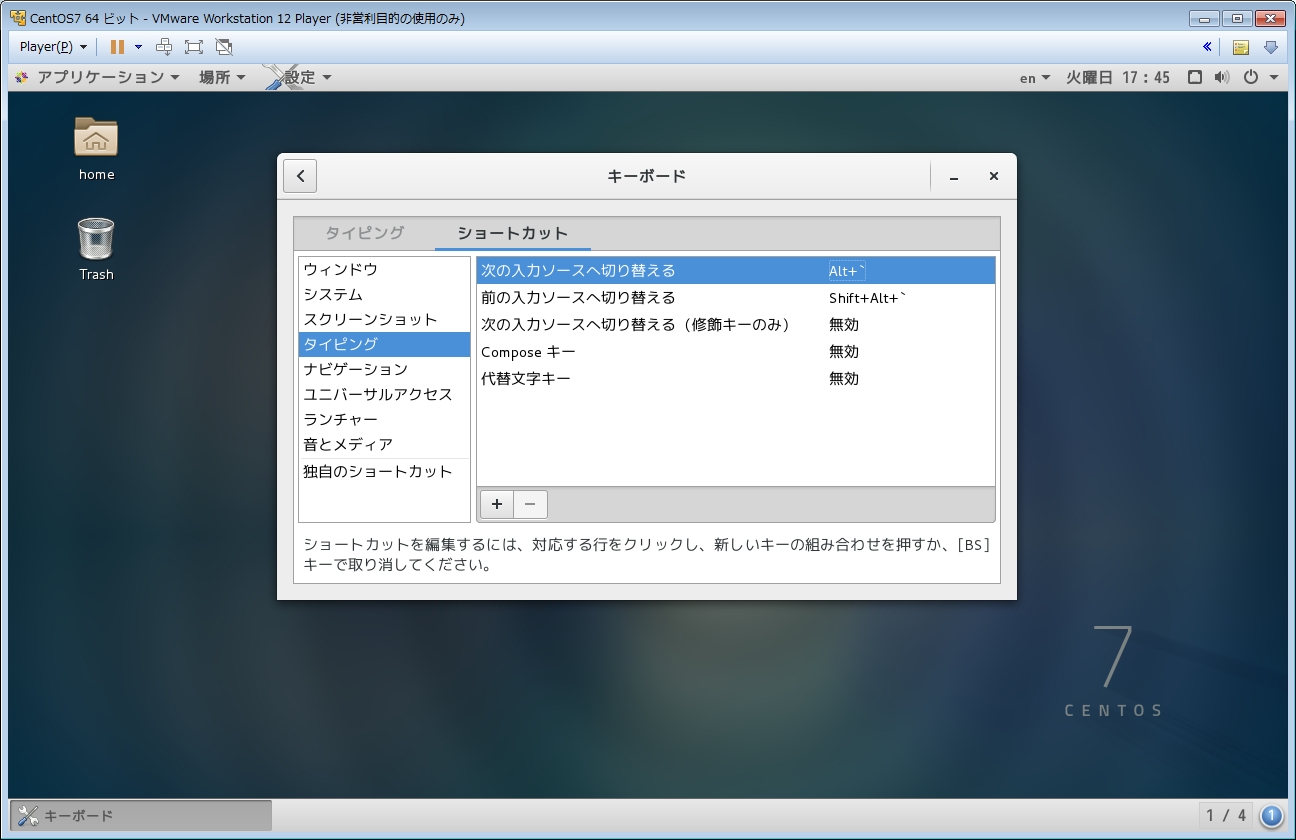Pause the virtual machine with the orange pause icon
The image size is (1296, 840).
117,47
